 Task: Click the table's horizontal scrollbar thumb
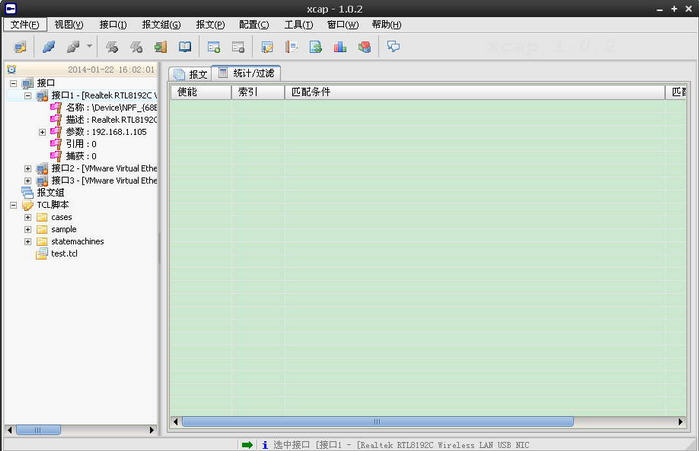tap(377, 422)
